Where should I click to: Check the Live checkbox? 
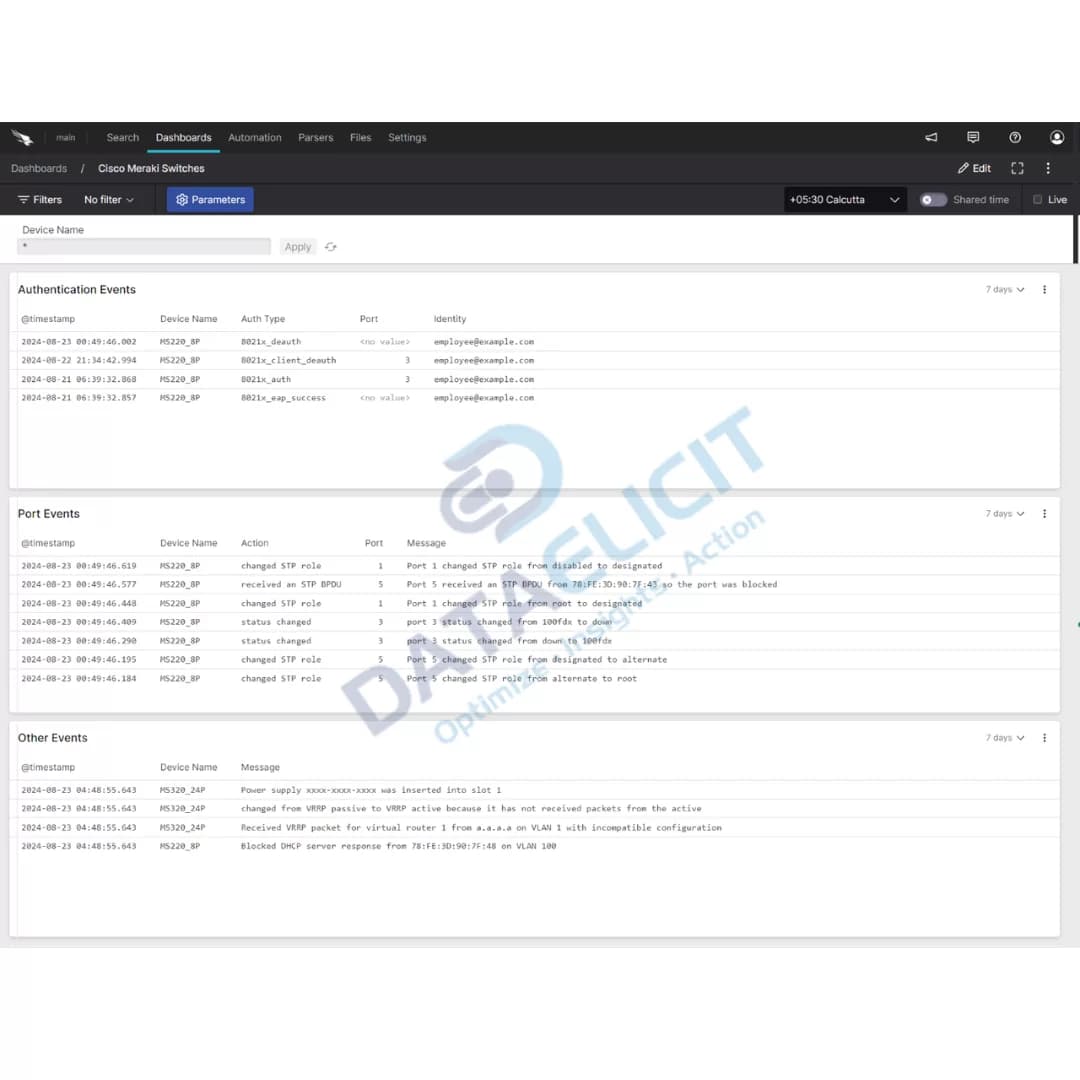tap(1039, 199)
